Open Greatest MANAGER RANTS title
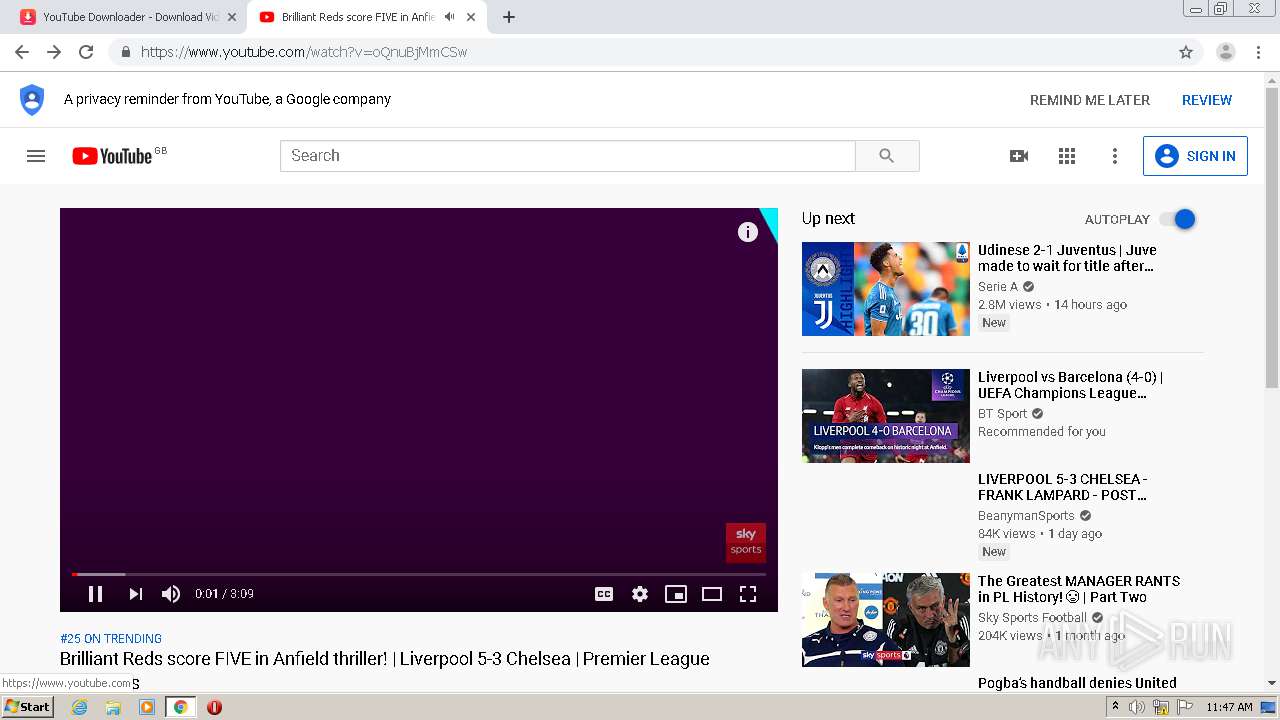Viewport: 1280px width, 720px height. pos(1079,589)
